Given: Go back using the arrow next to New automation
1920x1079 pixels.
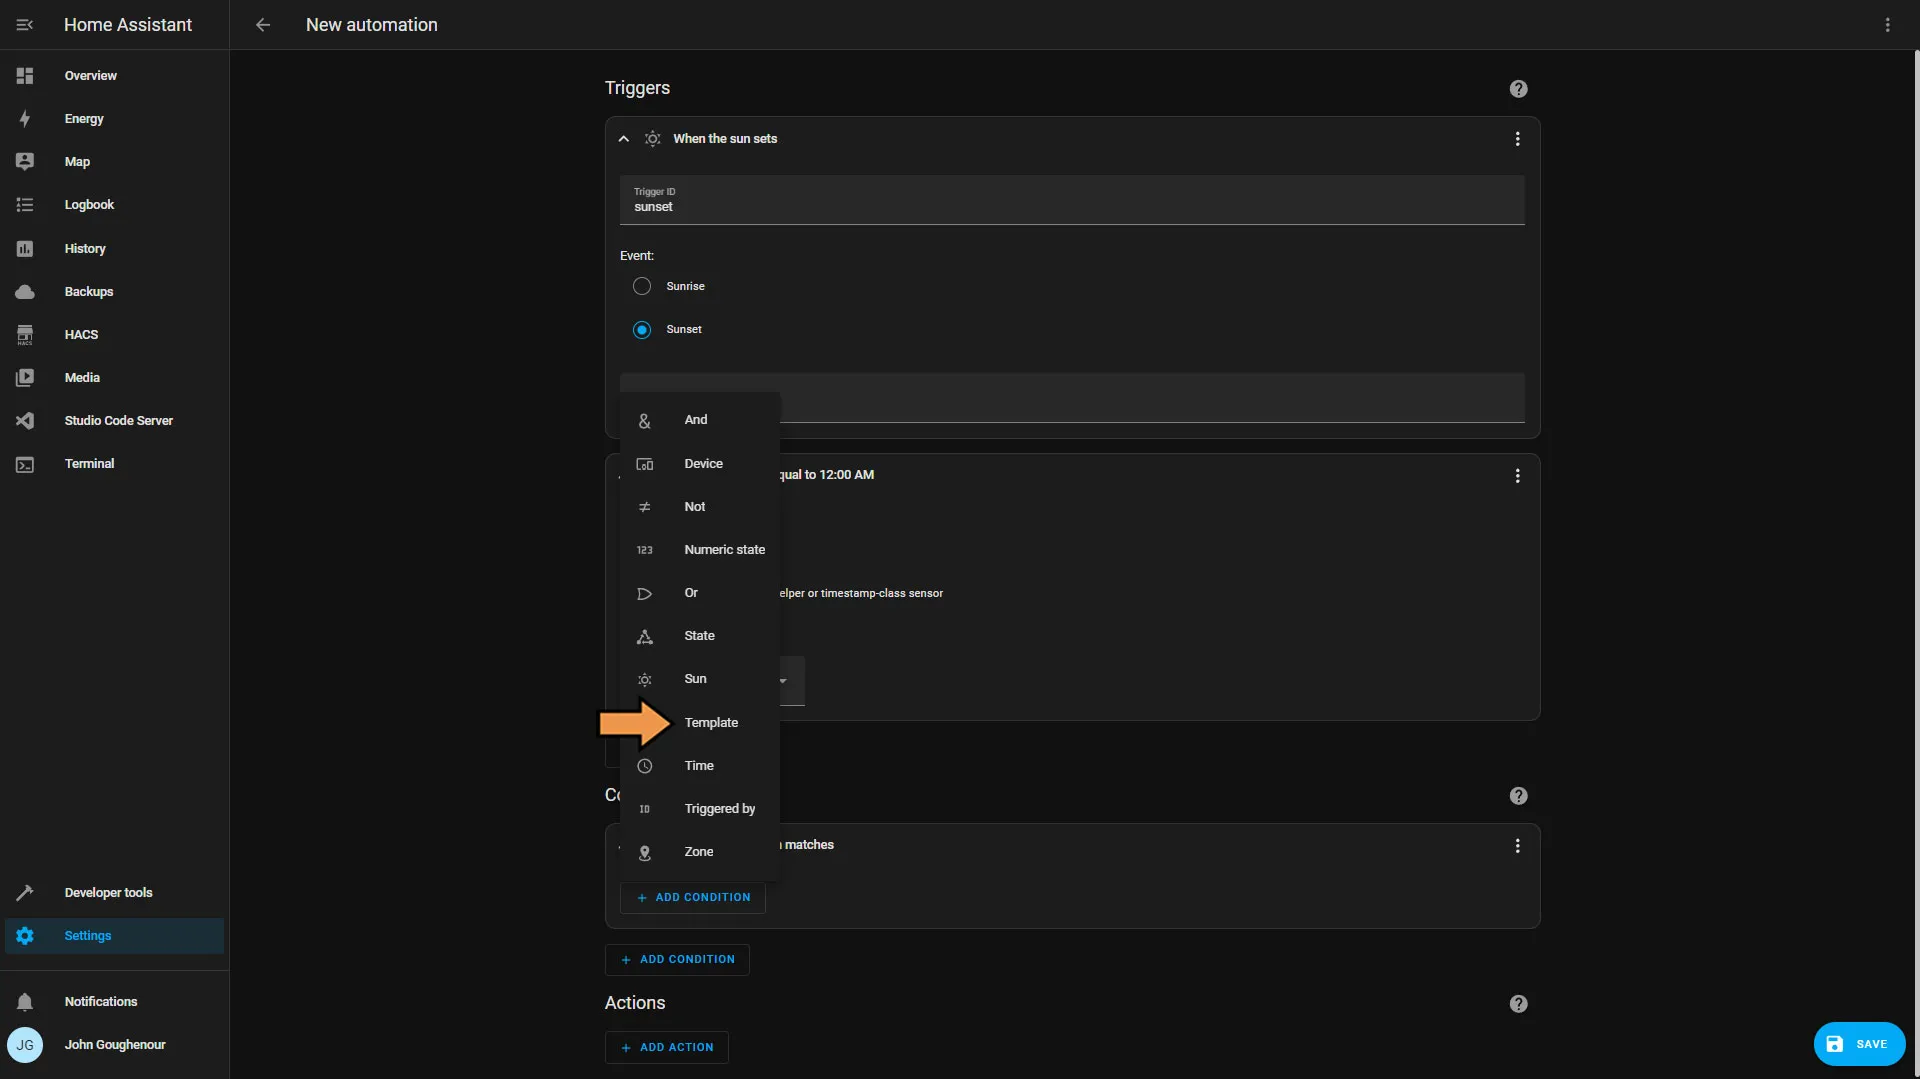Looking at the screenshot, I should click(263, 25).
